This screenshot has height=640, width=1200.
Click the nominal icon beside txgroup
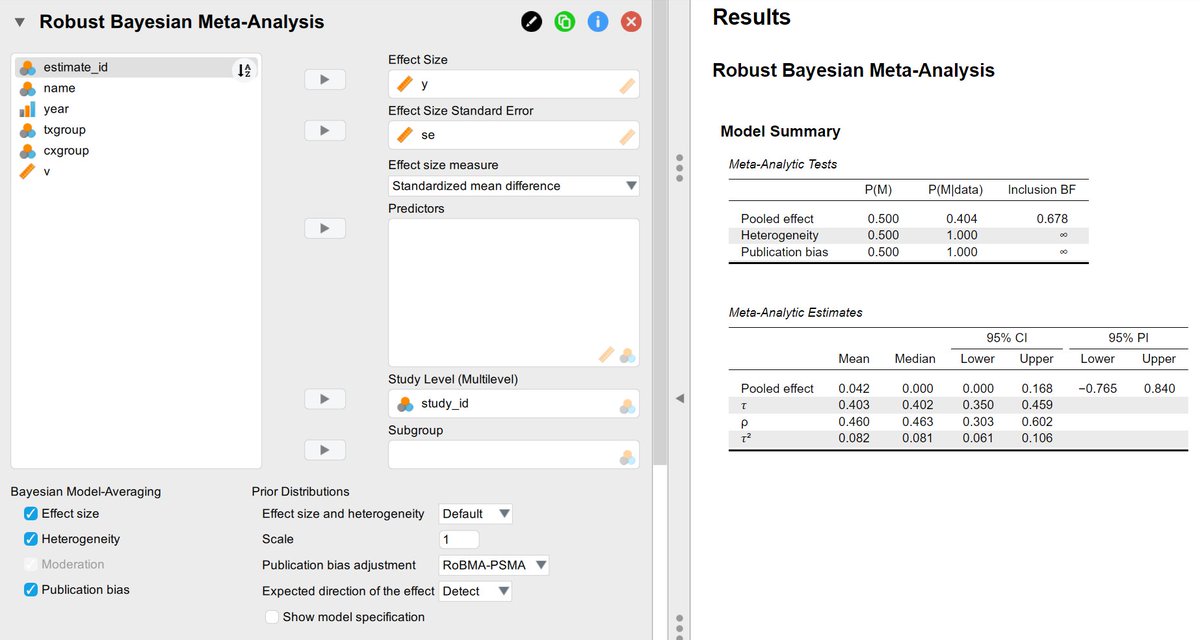(27, 129)
